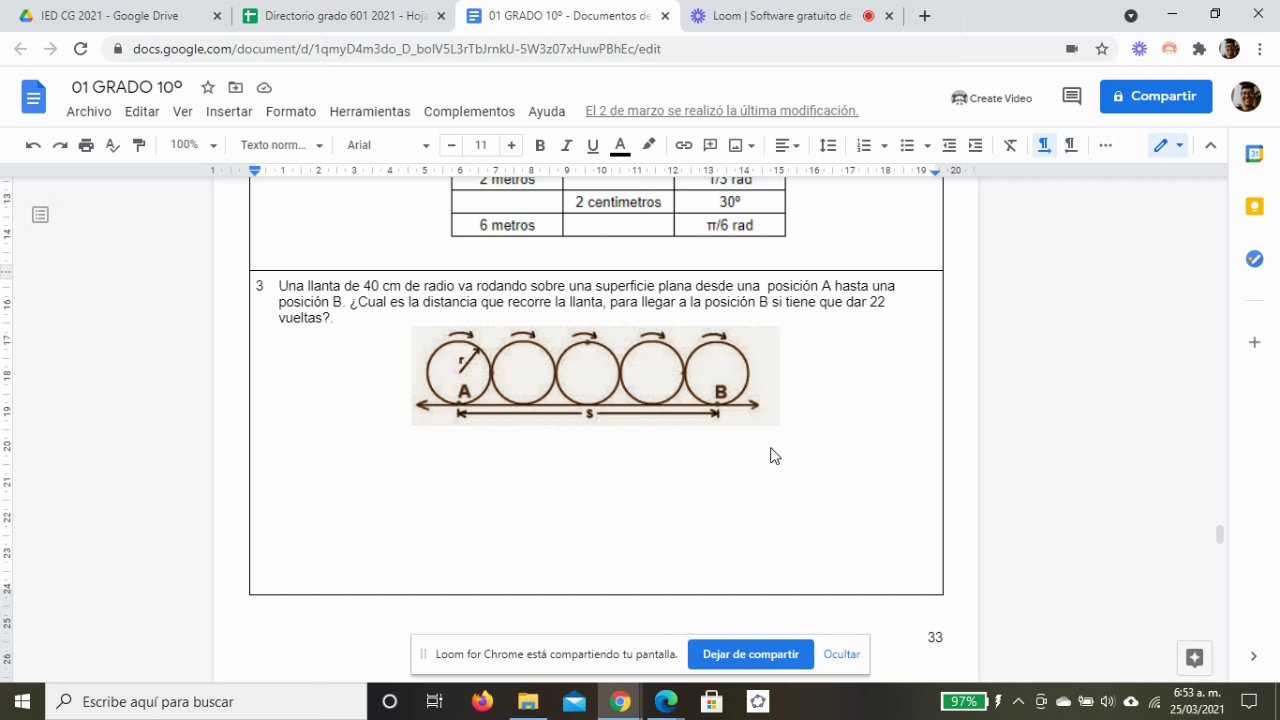The height and width of the screenshot is (720, 1280).
Task: Open the 100% zoom dropdown
Action: pos(193,145)
